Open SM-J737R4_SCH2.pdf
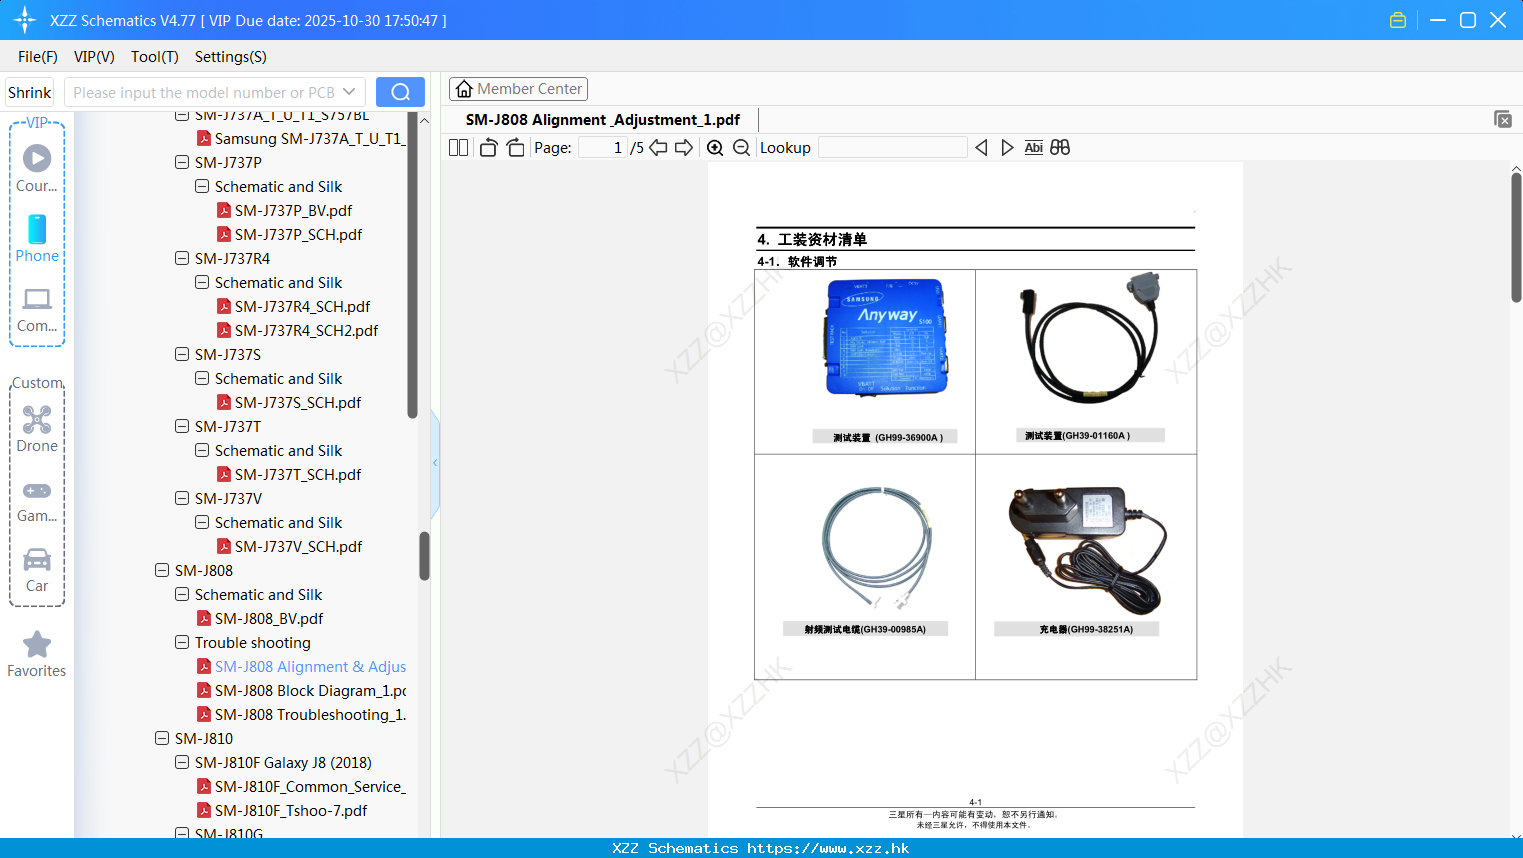 click(306, 331)
